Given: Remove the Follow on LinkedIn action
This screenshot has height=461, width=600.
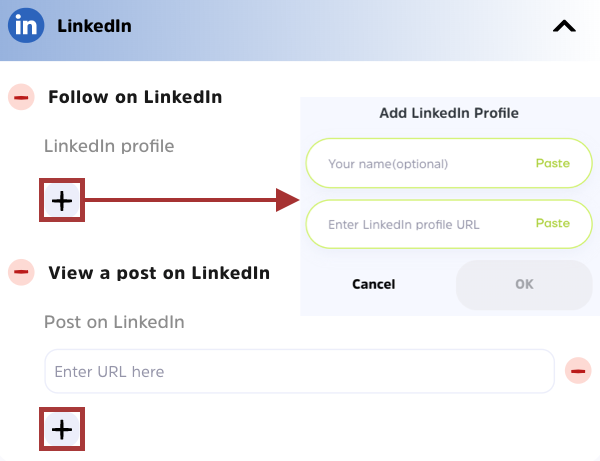Looking at the screenshot, I should pos(21,97).
